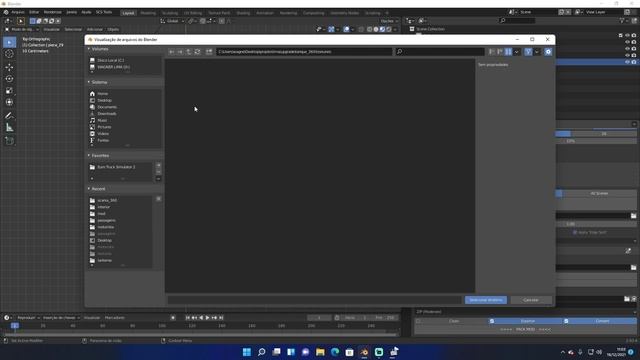Open Euro Truck Simulator 2 favorite
The image size is (640, 360).
[x=116, y=167]
